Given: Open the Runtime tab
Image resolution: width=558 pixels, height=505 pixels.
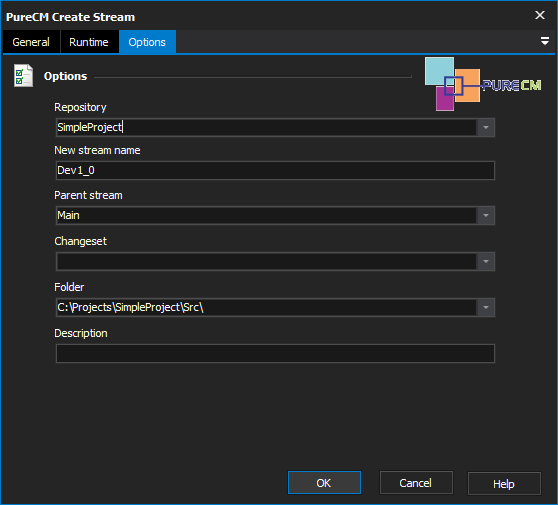Looking at the screenshot, I should click(x=89, y=42).
